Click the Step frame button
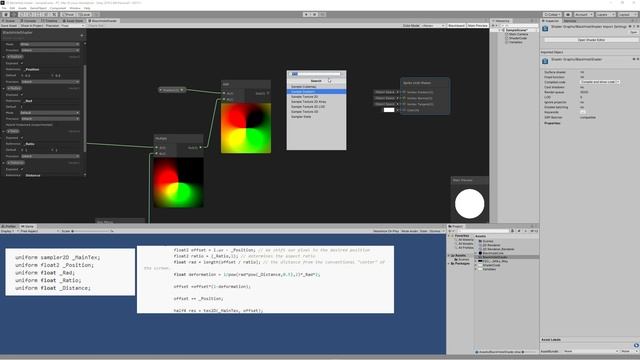 pos(322,14)
